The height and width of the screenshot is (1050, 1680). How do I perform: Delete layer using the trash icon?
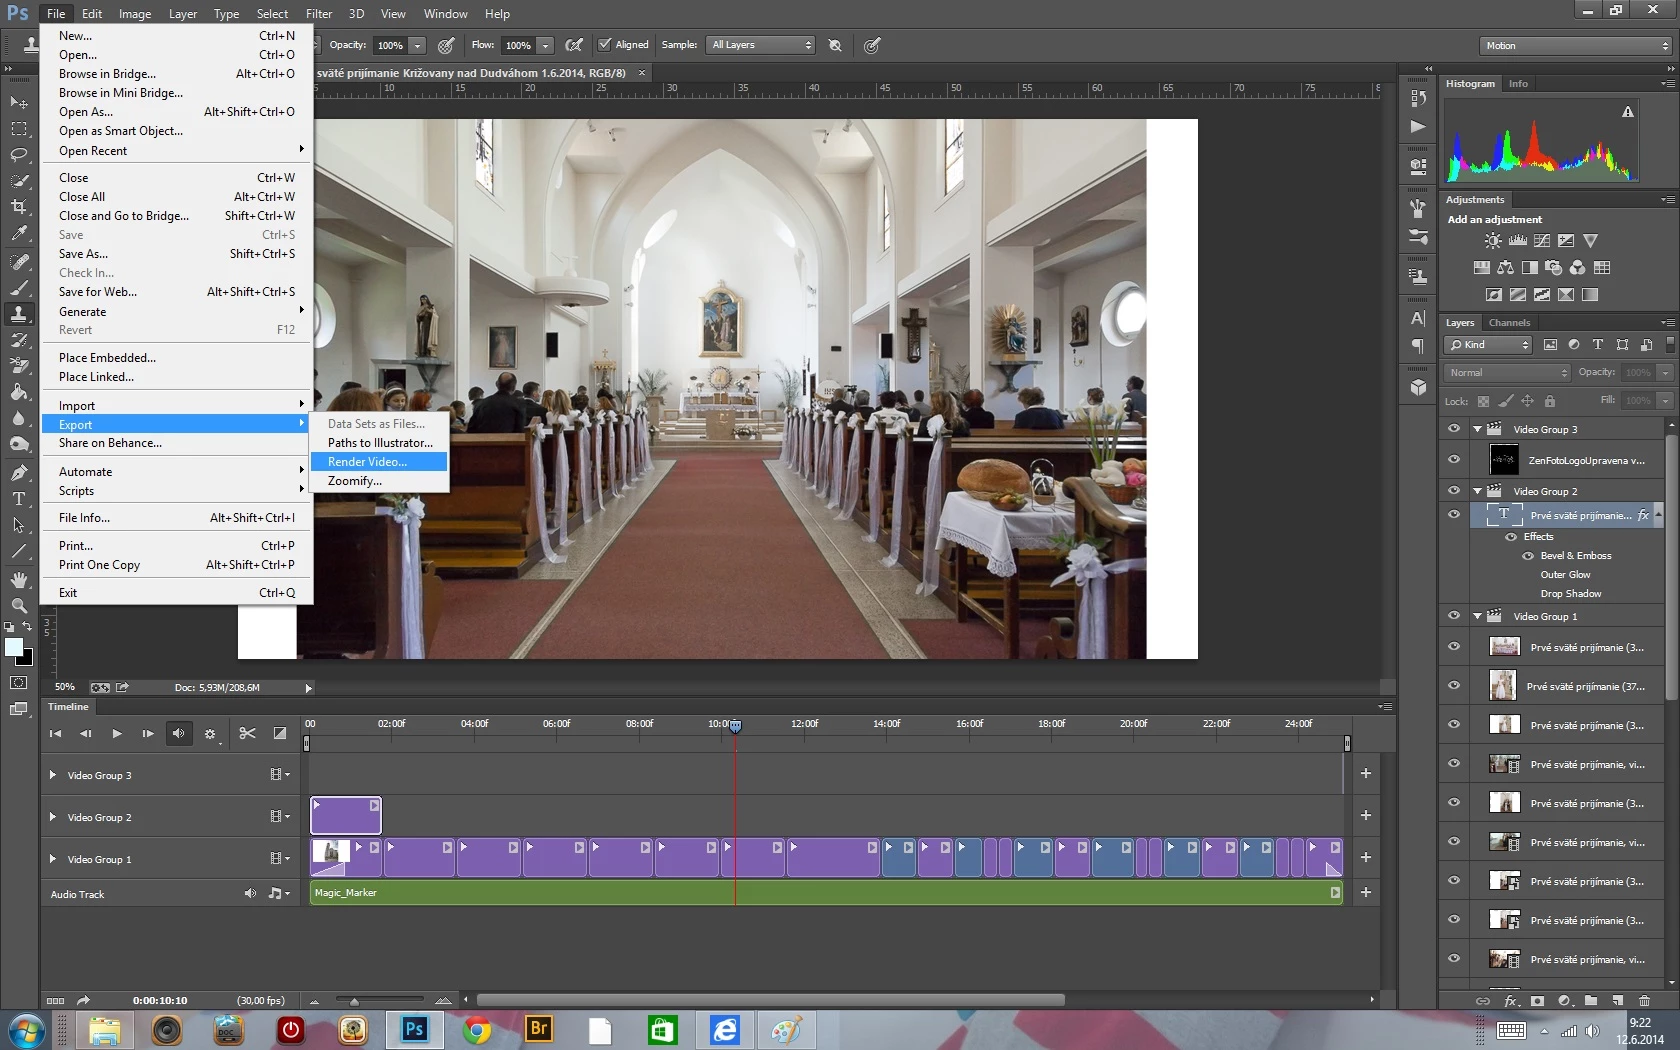coord(1644,1000)
